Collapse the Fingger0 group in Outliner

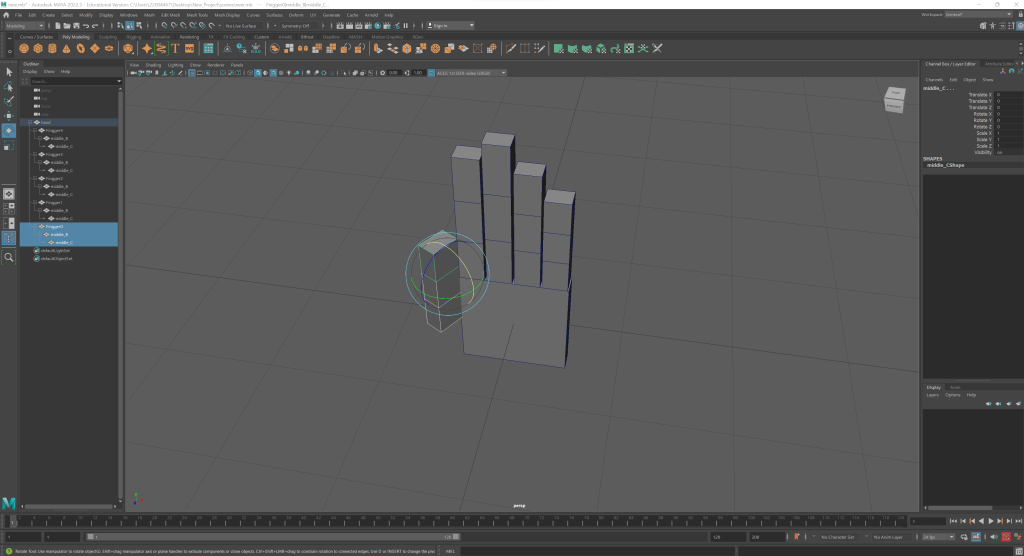[37, 227]
